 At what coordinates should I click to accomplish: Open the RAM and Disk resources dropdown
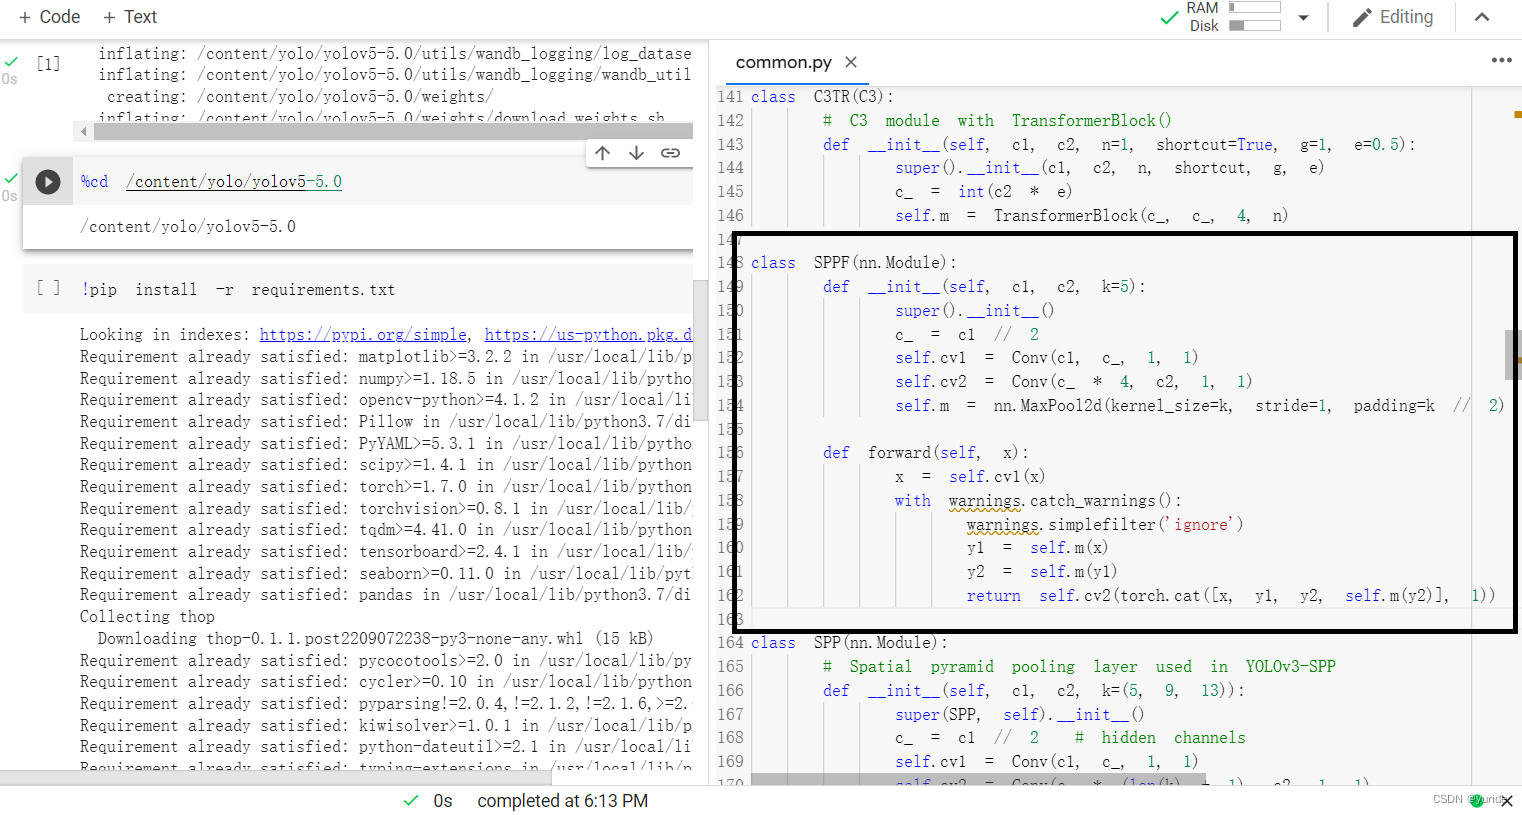click(1302, 17)
